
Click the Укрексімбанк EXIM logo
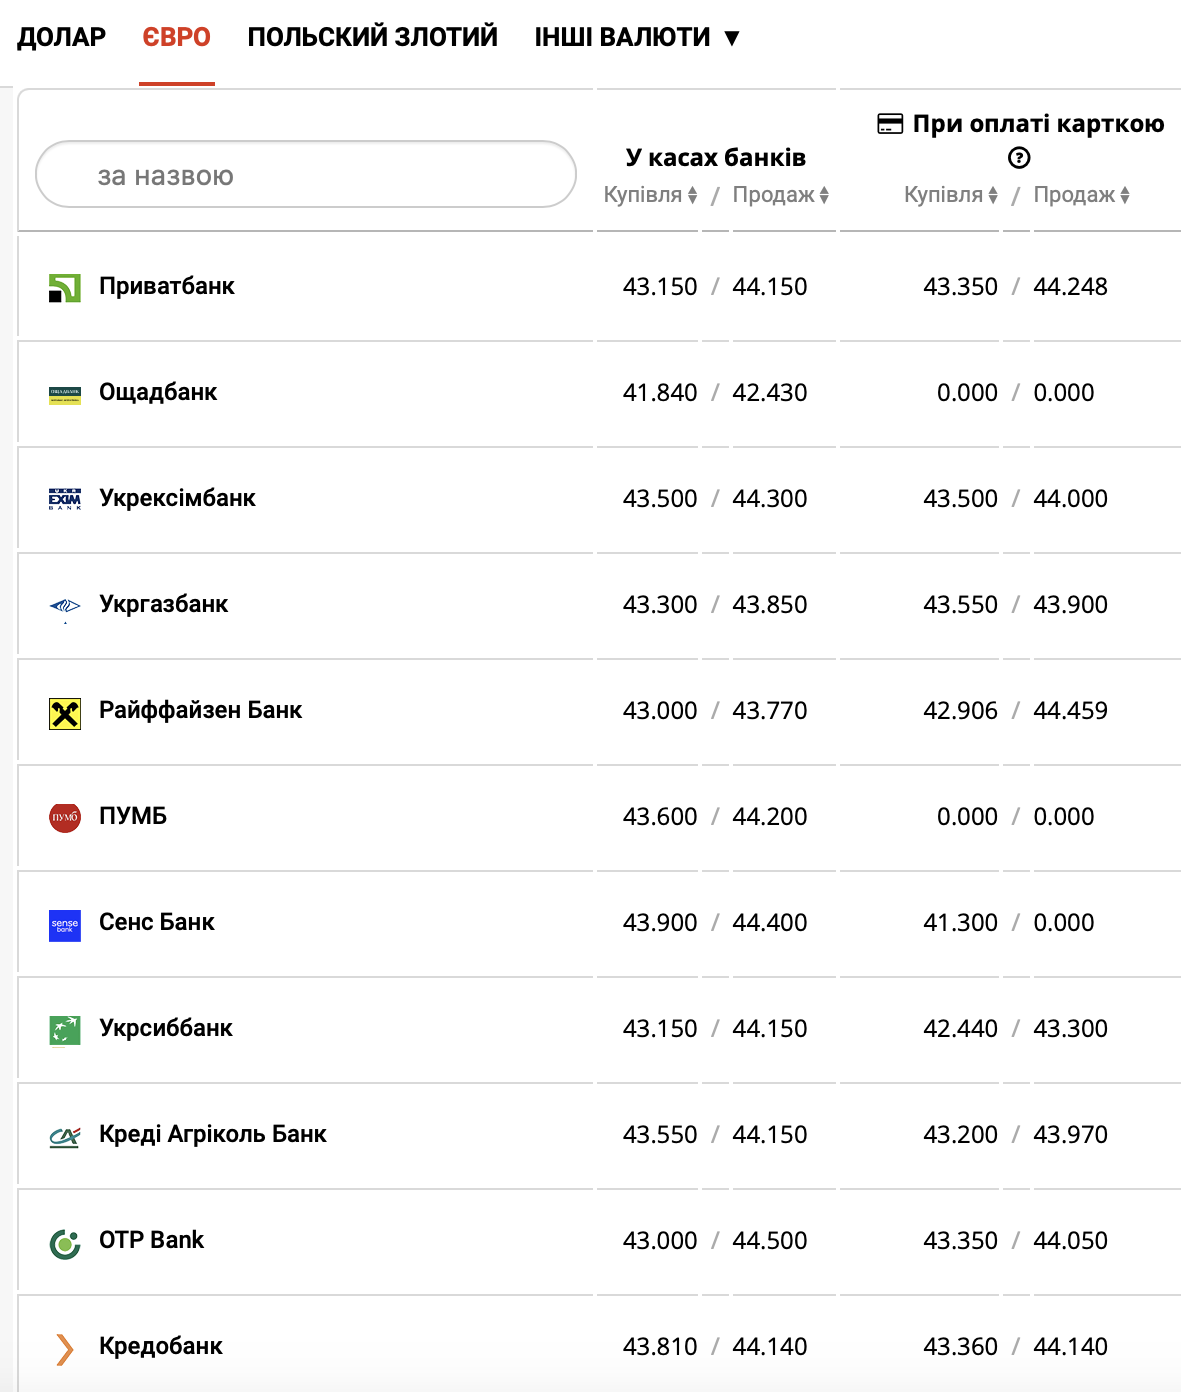(x=65, y=499)
